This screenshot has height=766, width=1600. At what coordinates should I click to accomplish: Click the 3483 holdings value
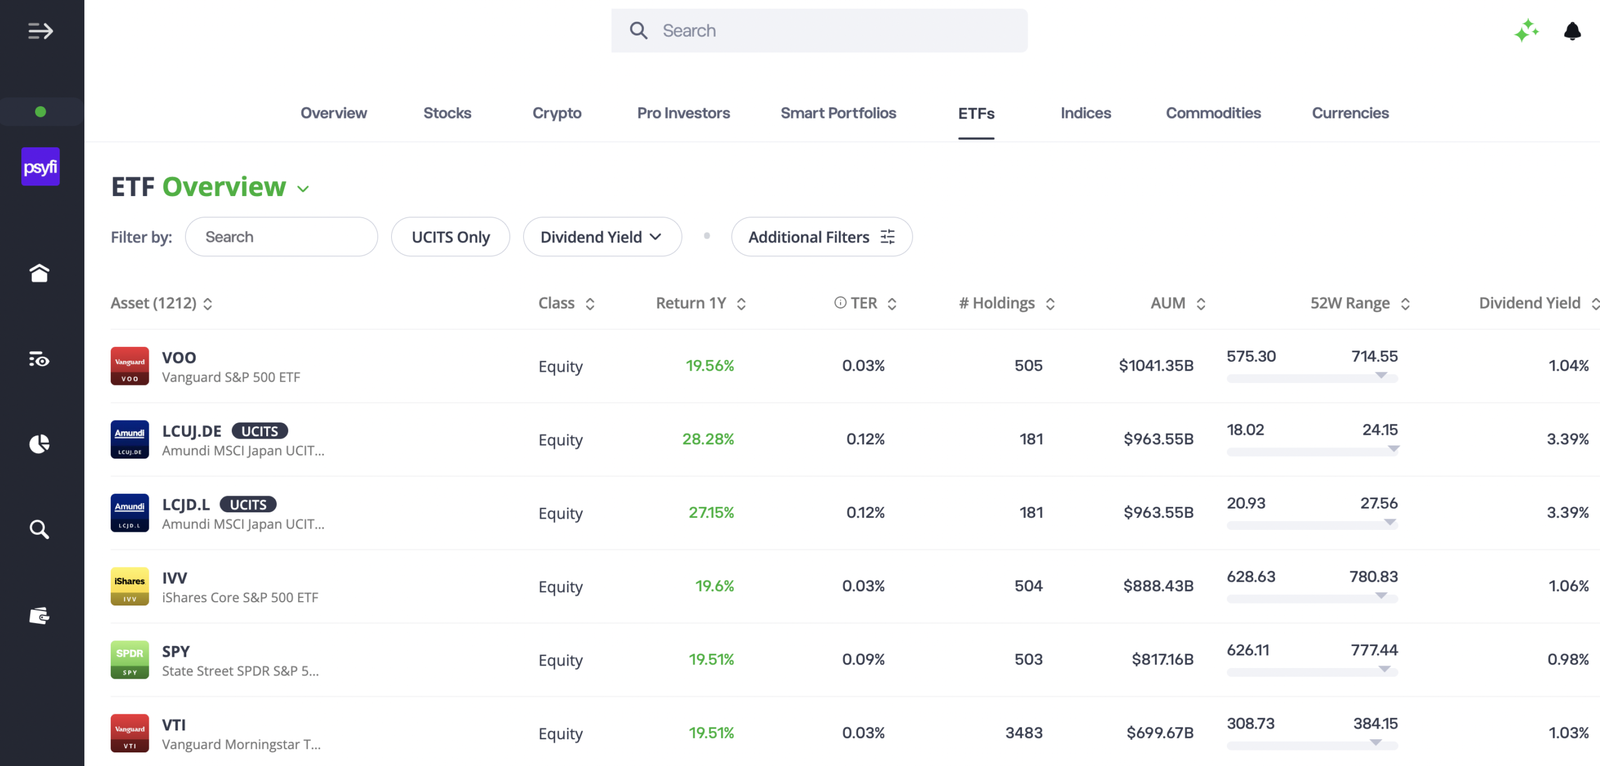[1024, 733]
